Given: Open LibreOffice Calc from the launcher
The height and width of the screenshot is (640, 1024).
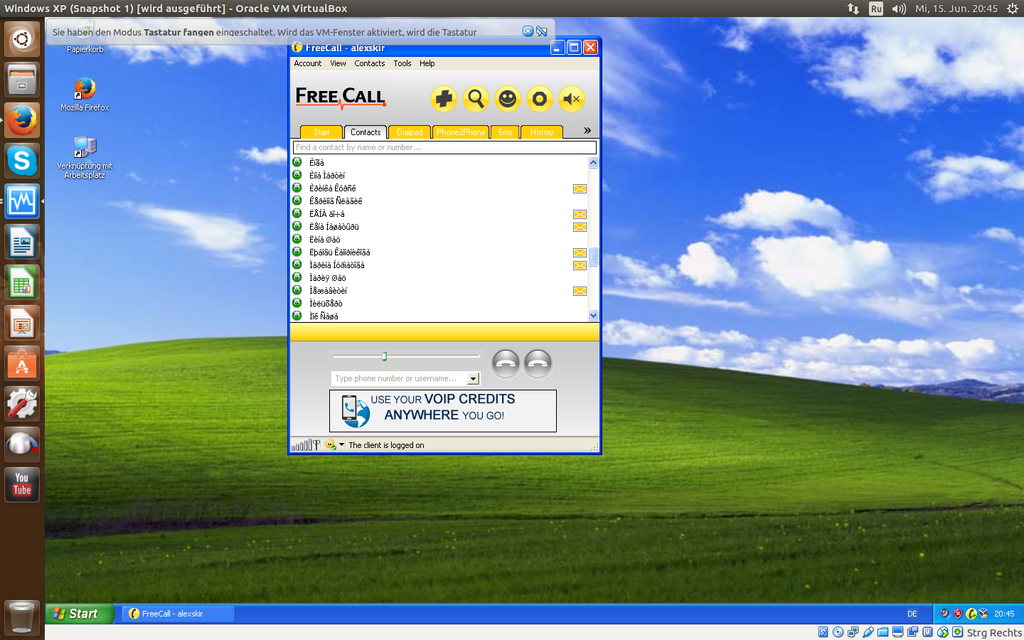Looking at the screenshot, I should 22,282.
